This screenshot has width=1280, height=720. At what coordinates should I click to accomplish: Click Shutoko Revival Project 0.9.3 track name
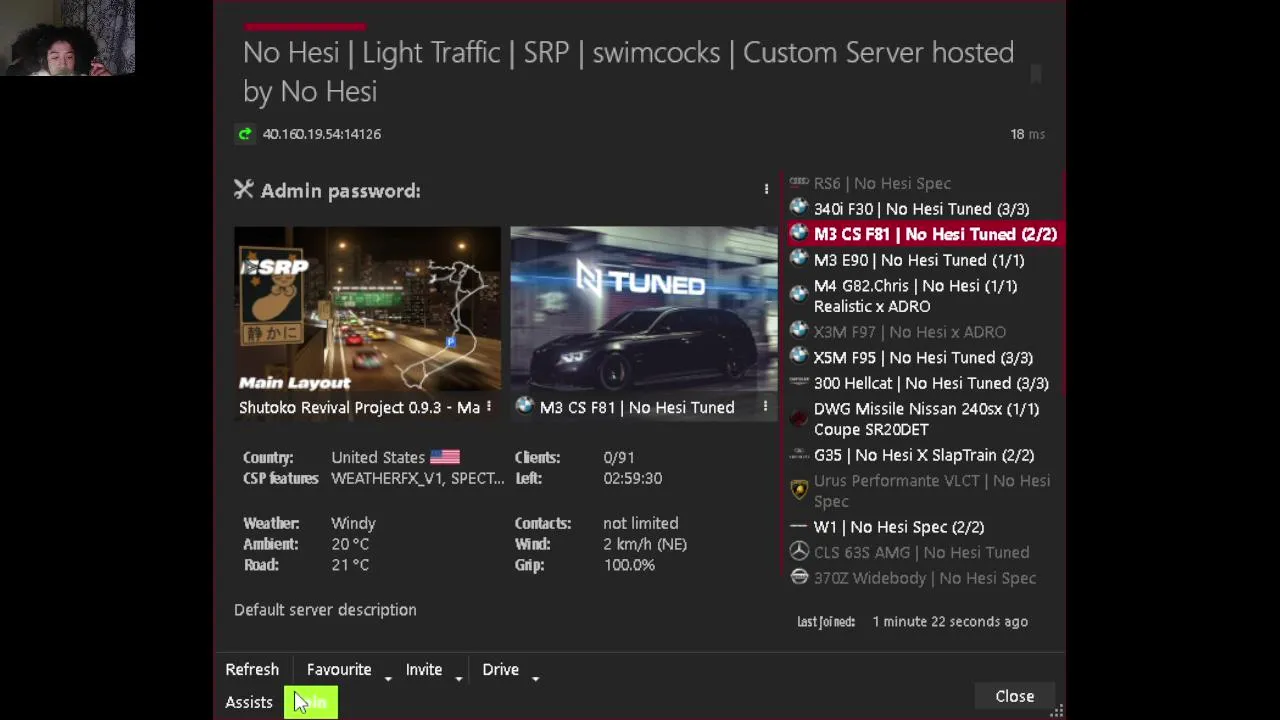pos(359,407)
